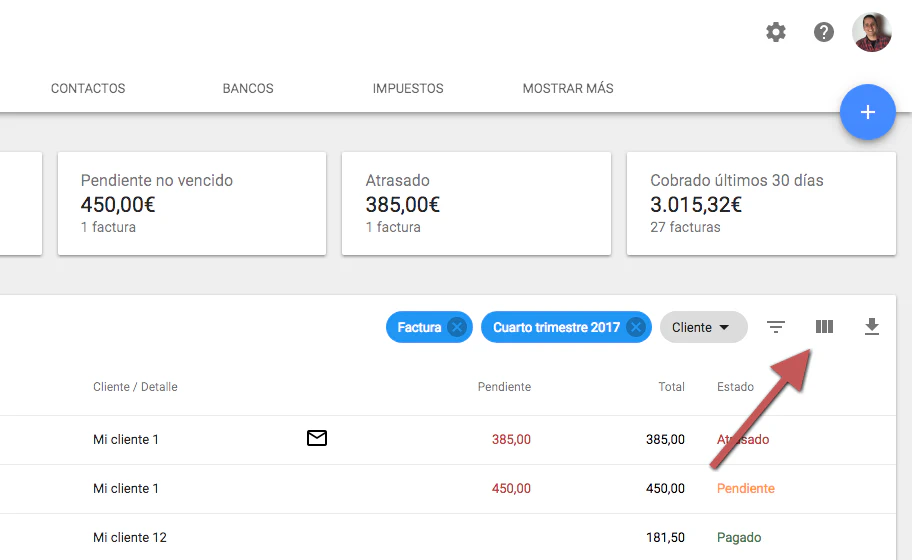Click the help question mark icon
Viewport: 912px width, 560px height.
coord(824,32)
